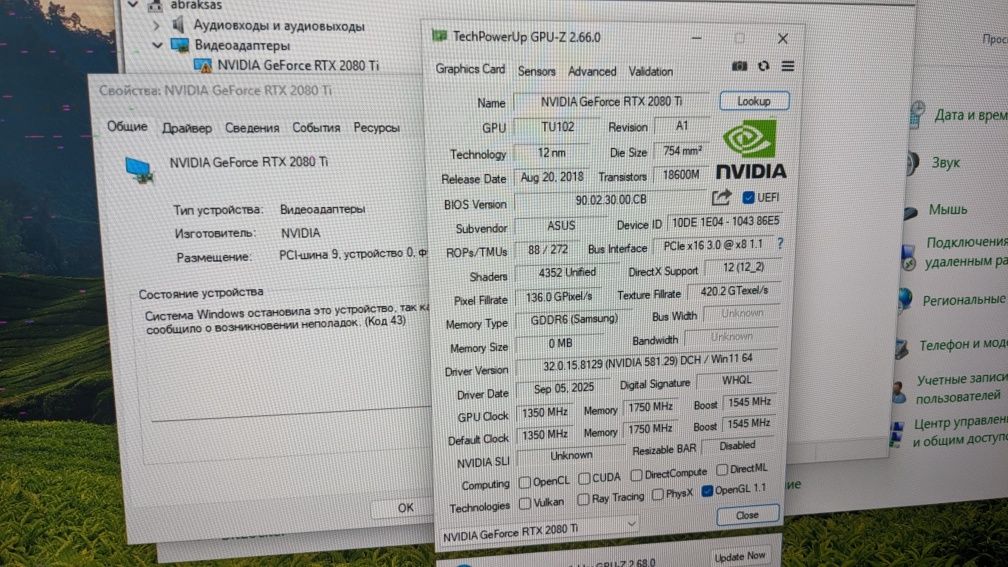Click the Bus Interface question mark
The image size is (1008, 567).
780,244
